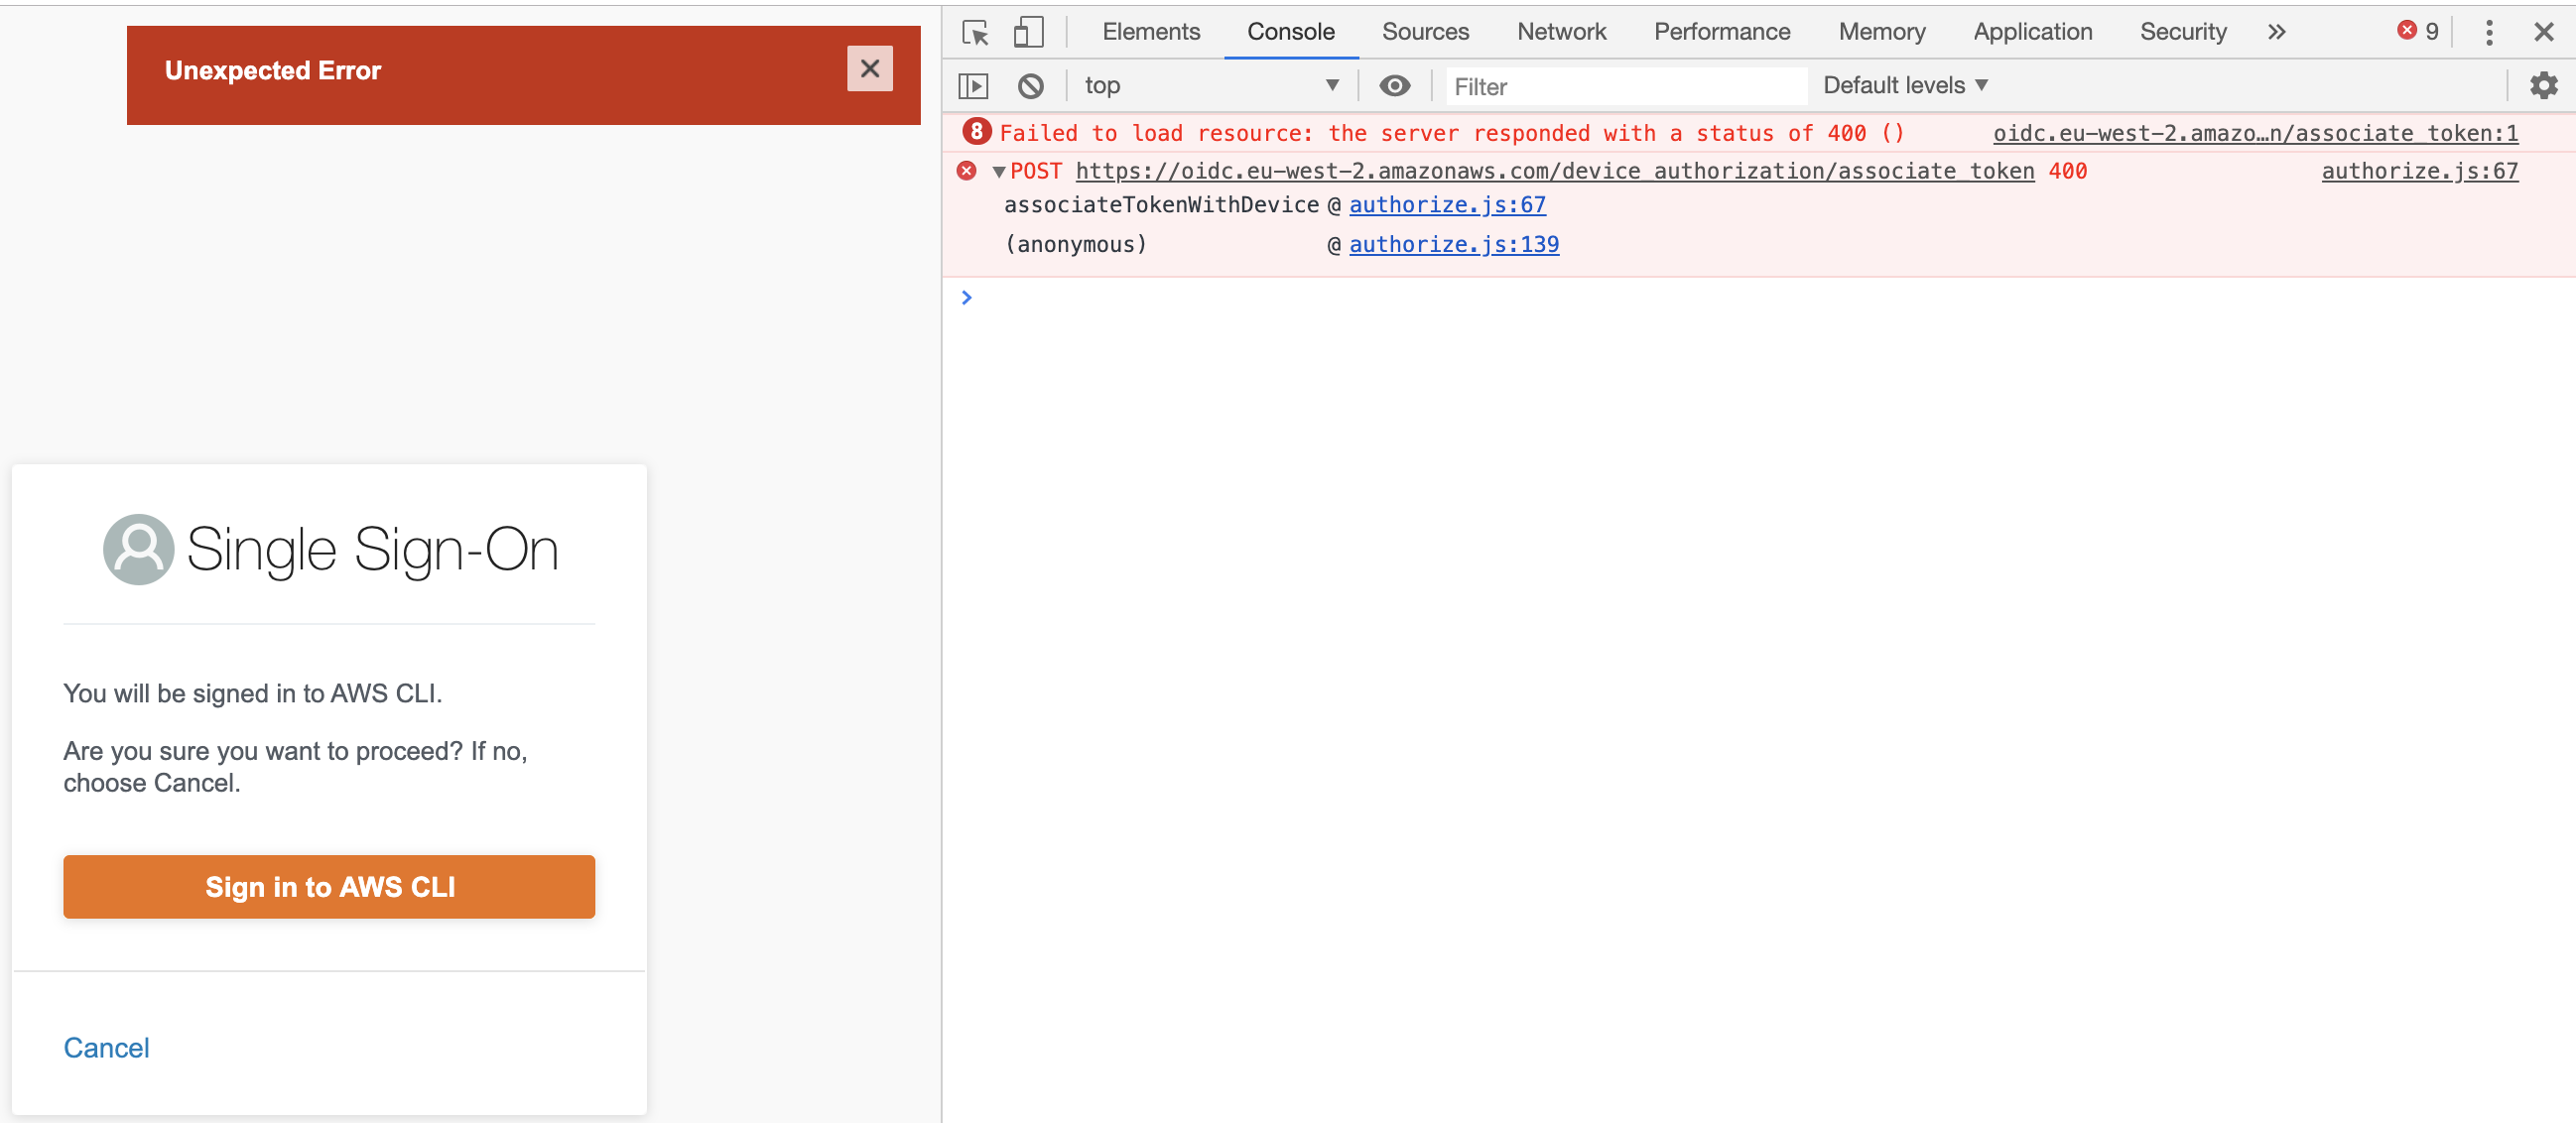Click the red error count badge
Screen dimensions: 2576x1123
tap(2417, 32)
